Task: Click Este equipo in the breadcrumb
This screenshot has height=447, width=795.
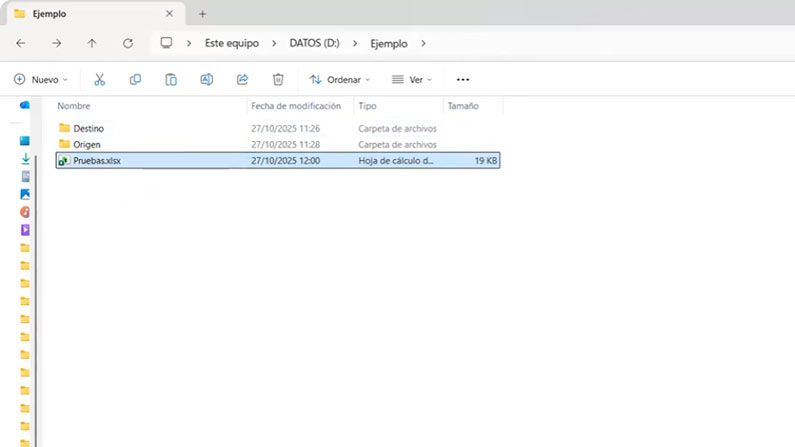Action: click(232, 44)
